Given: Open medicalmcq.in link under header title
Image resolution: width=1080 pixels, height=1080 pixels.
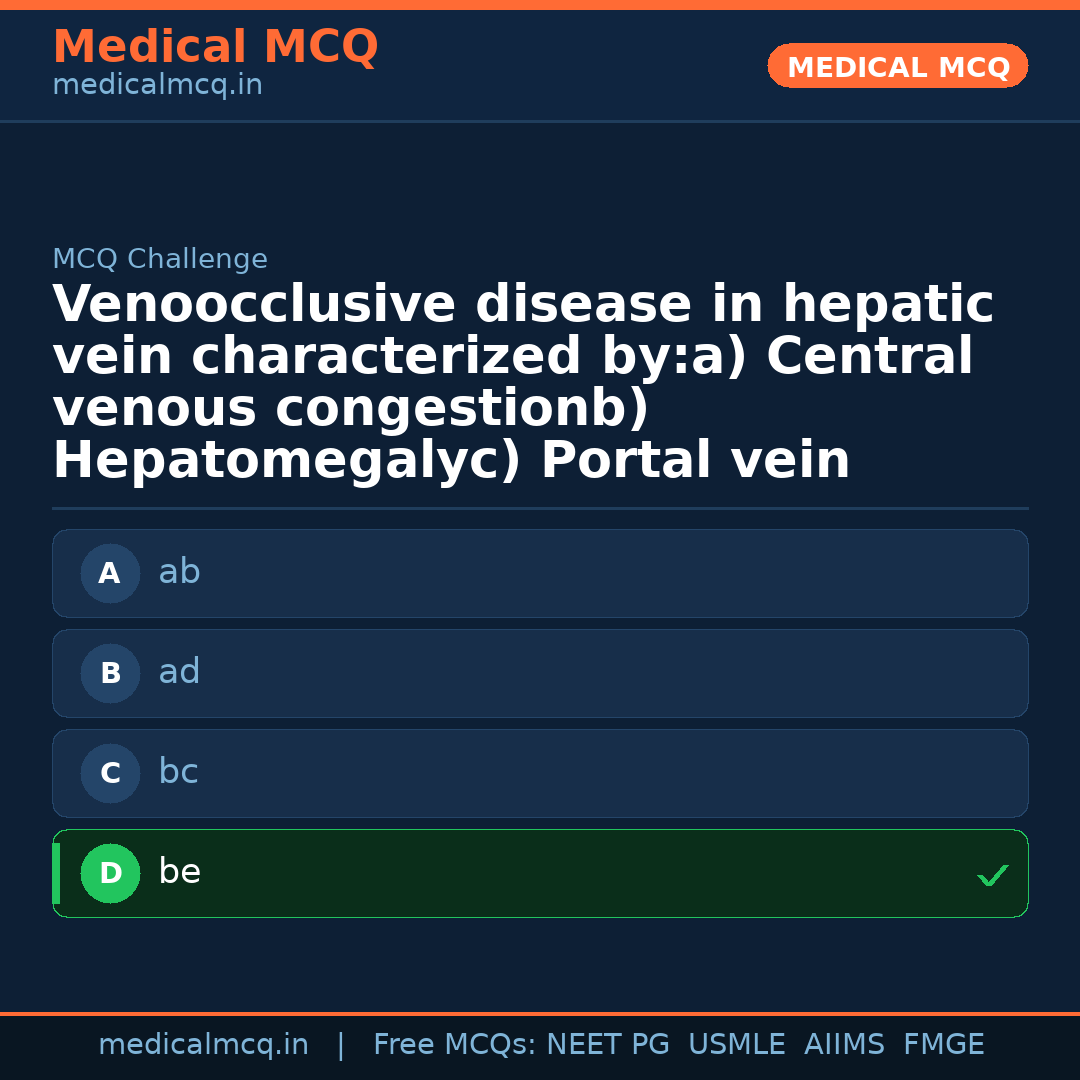Looking at the screenshot, I should [x=157, y=86].
